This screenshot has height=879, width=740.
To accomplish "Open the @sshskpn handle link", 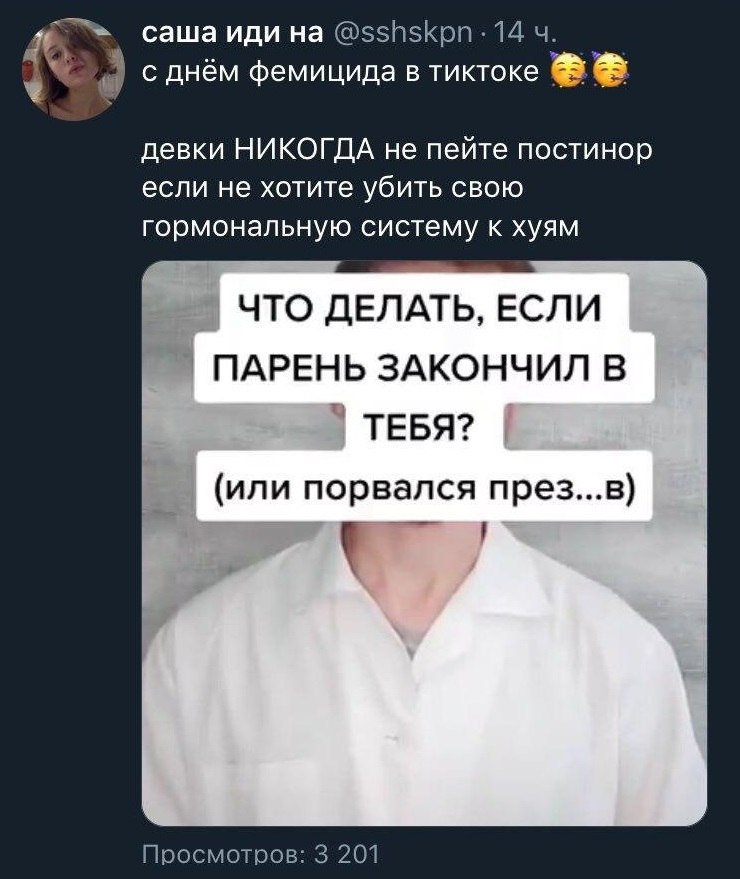I will click(401, 34).
